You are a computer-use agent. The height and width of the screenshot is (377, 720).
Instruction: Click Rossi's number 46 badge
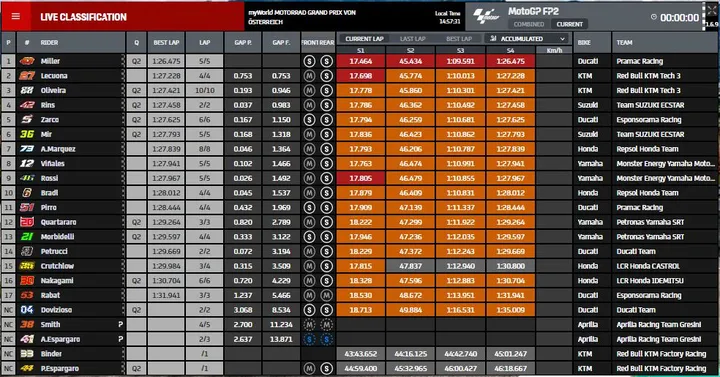[27, 178]
